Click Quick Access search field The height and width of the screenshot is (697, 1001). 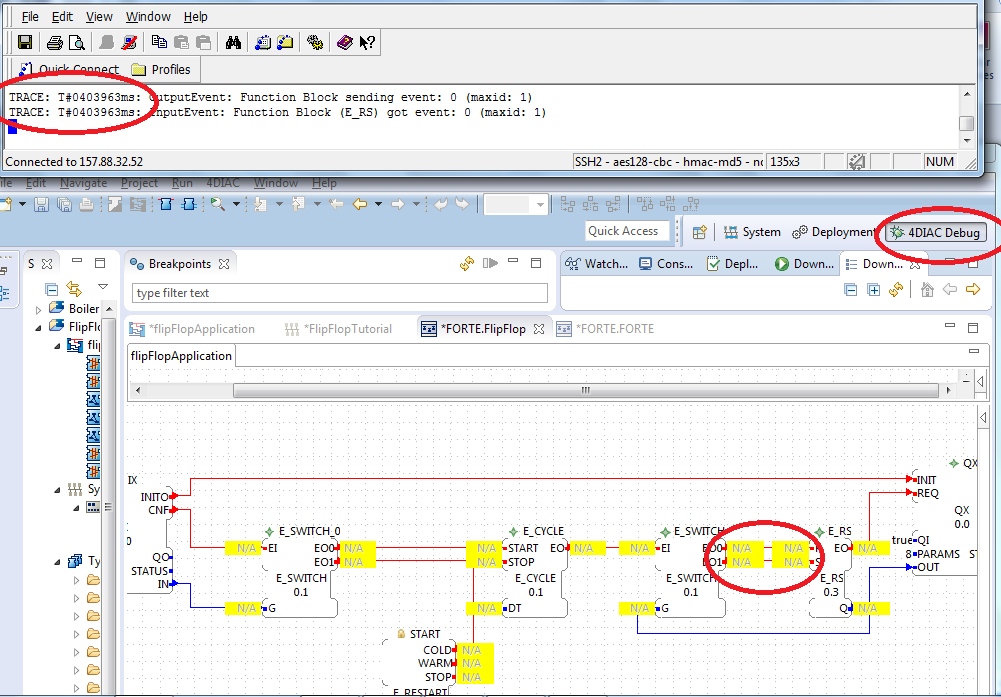[626, 231]
